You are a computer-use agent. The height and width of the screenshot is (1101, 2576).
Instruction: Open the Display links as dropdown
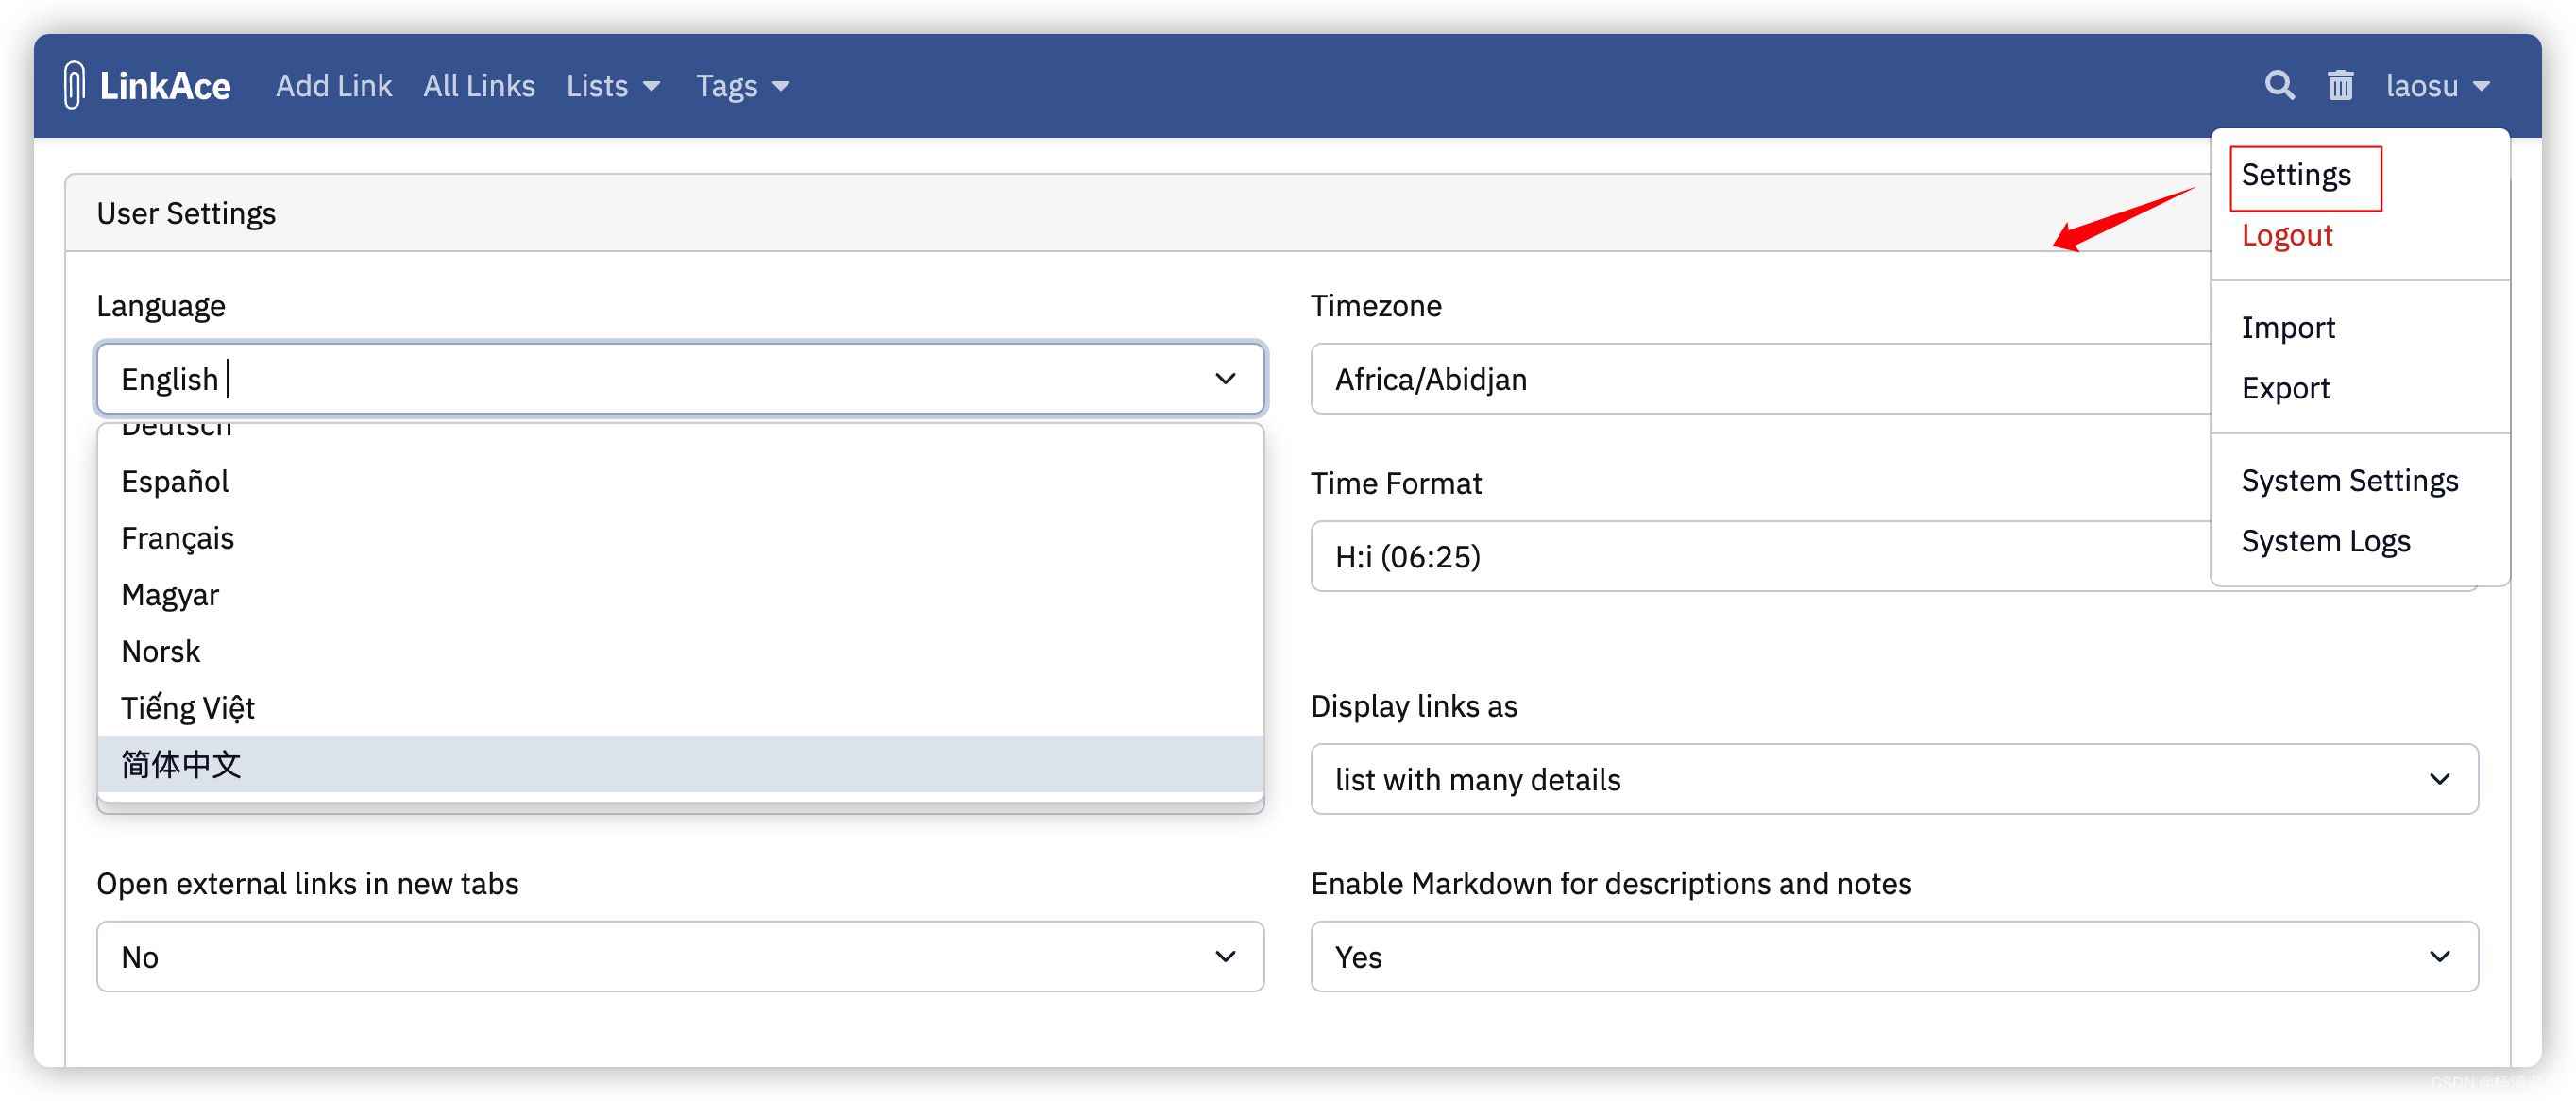point(1893,779)
